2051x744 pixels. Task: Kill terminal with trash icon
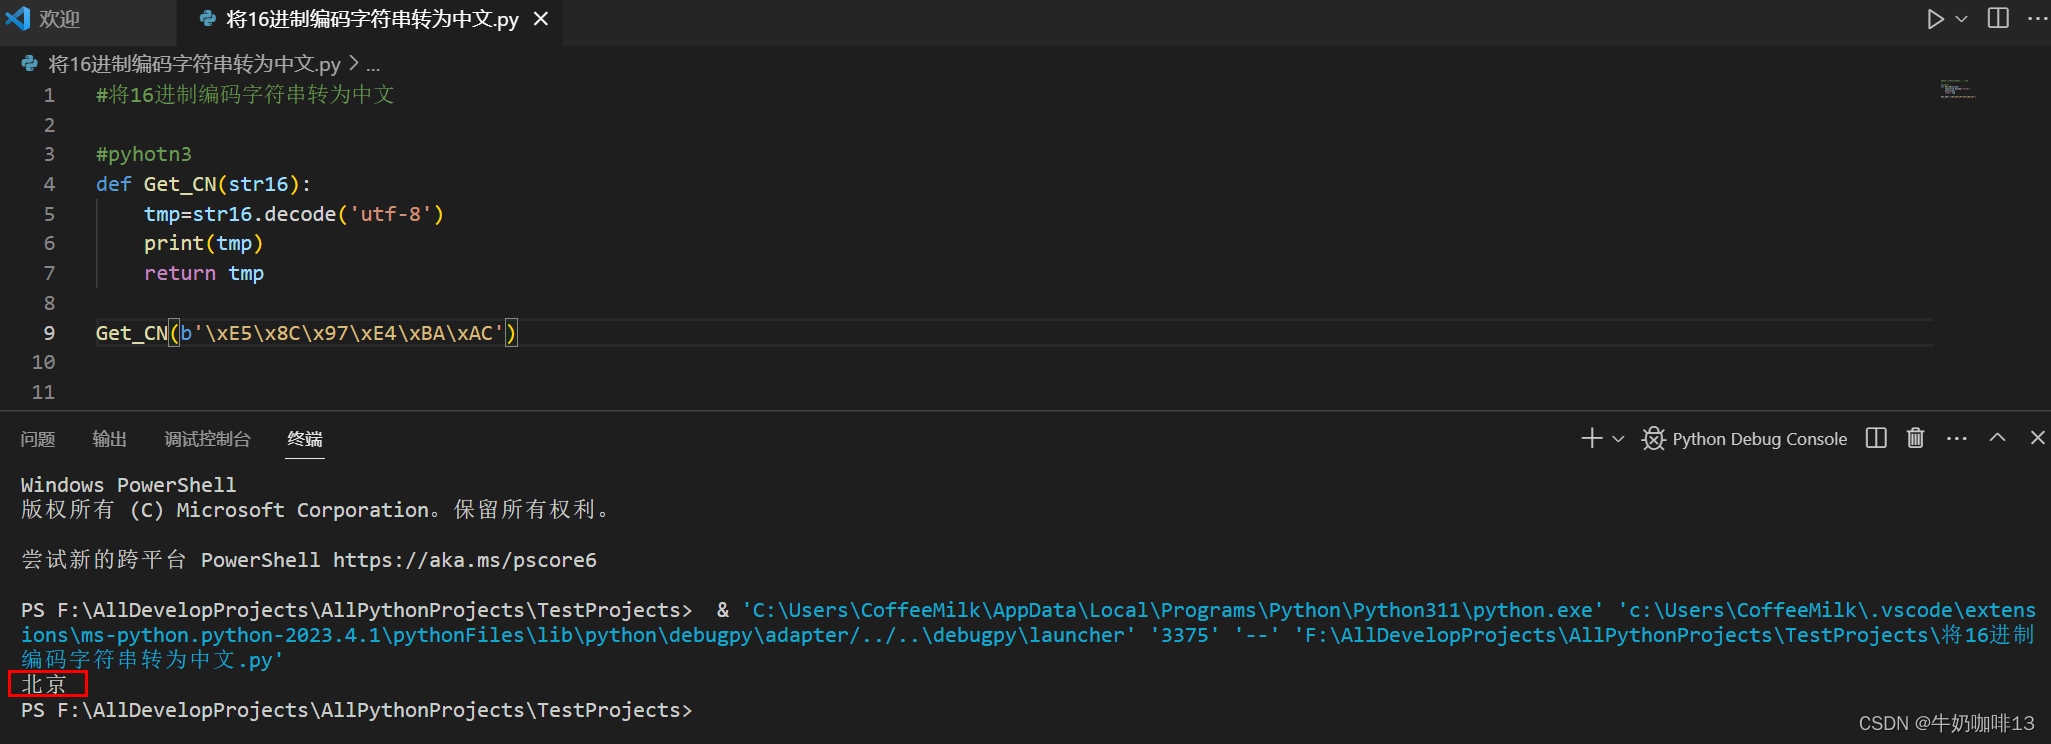(1915, 438)
